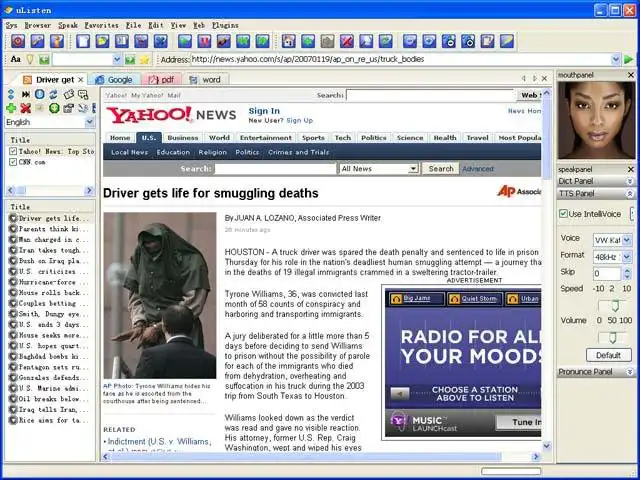Open the combo box next to lightbulb icon

point(117,60)
